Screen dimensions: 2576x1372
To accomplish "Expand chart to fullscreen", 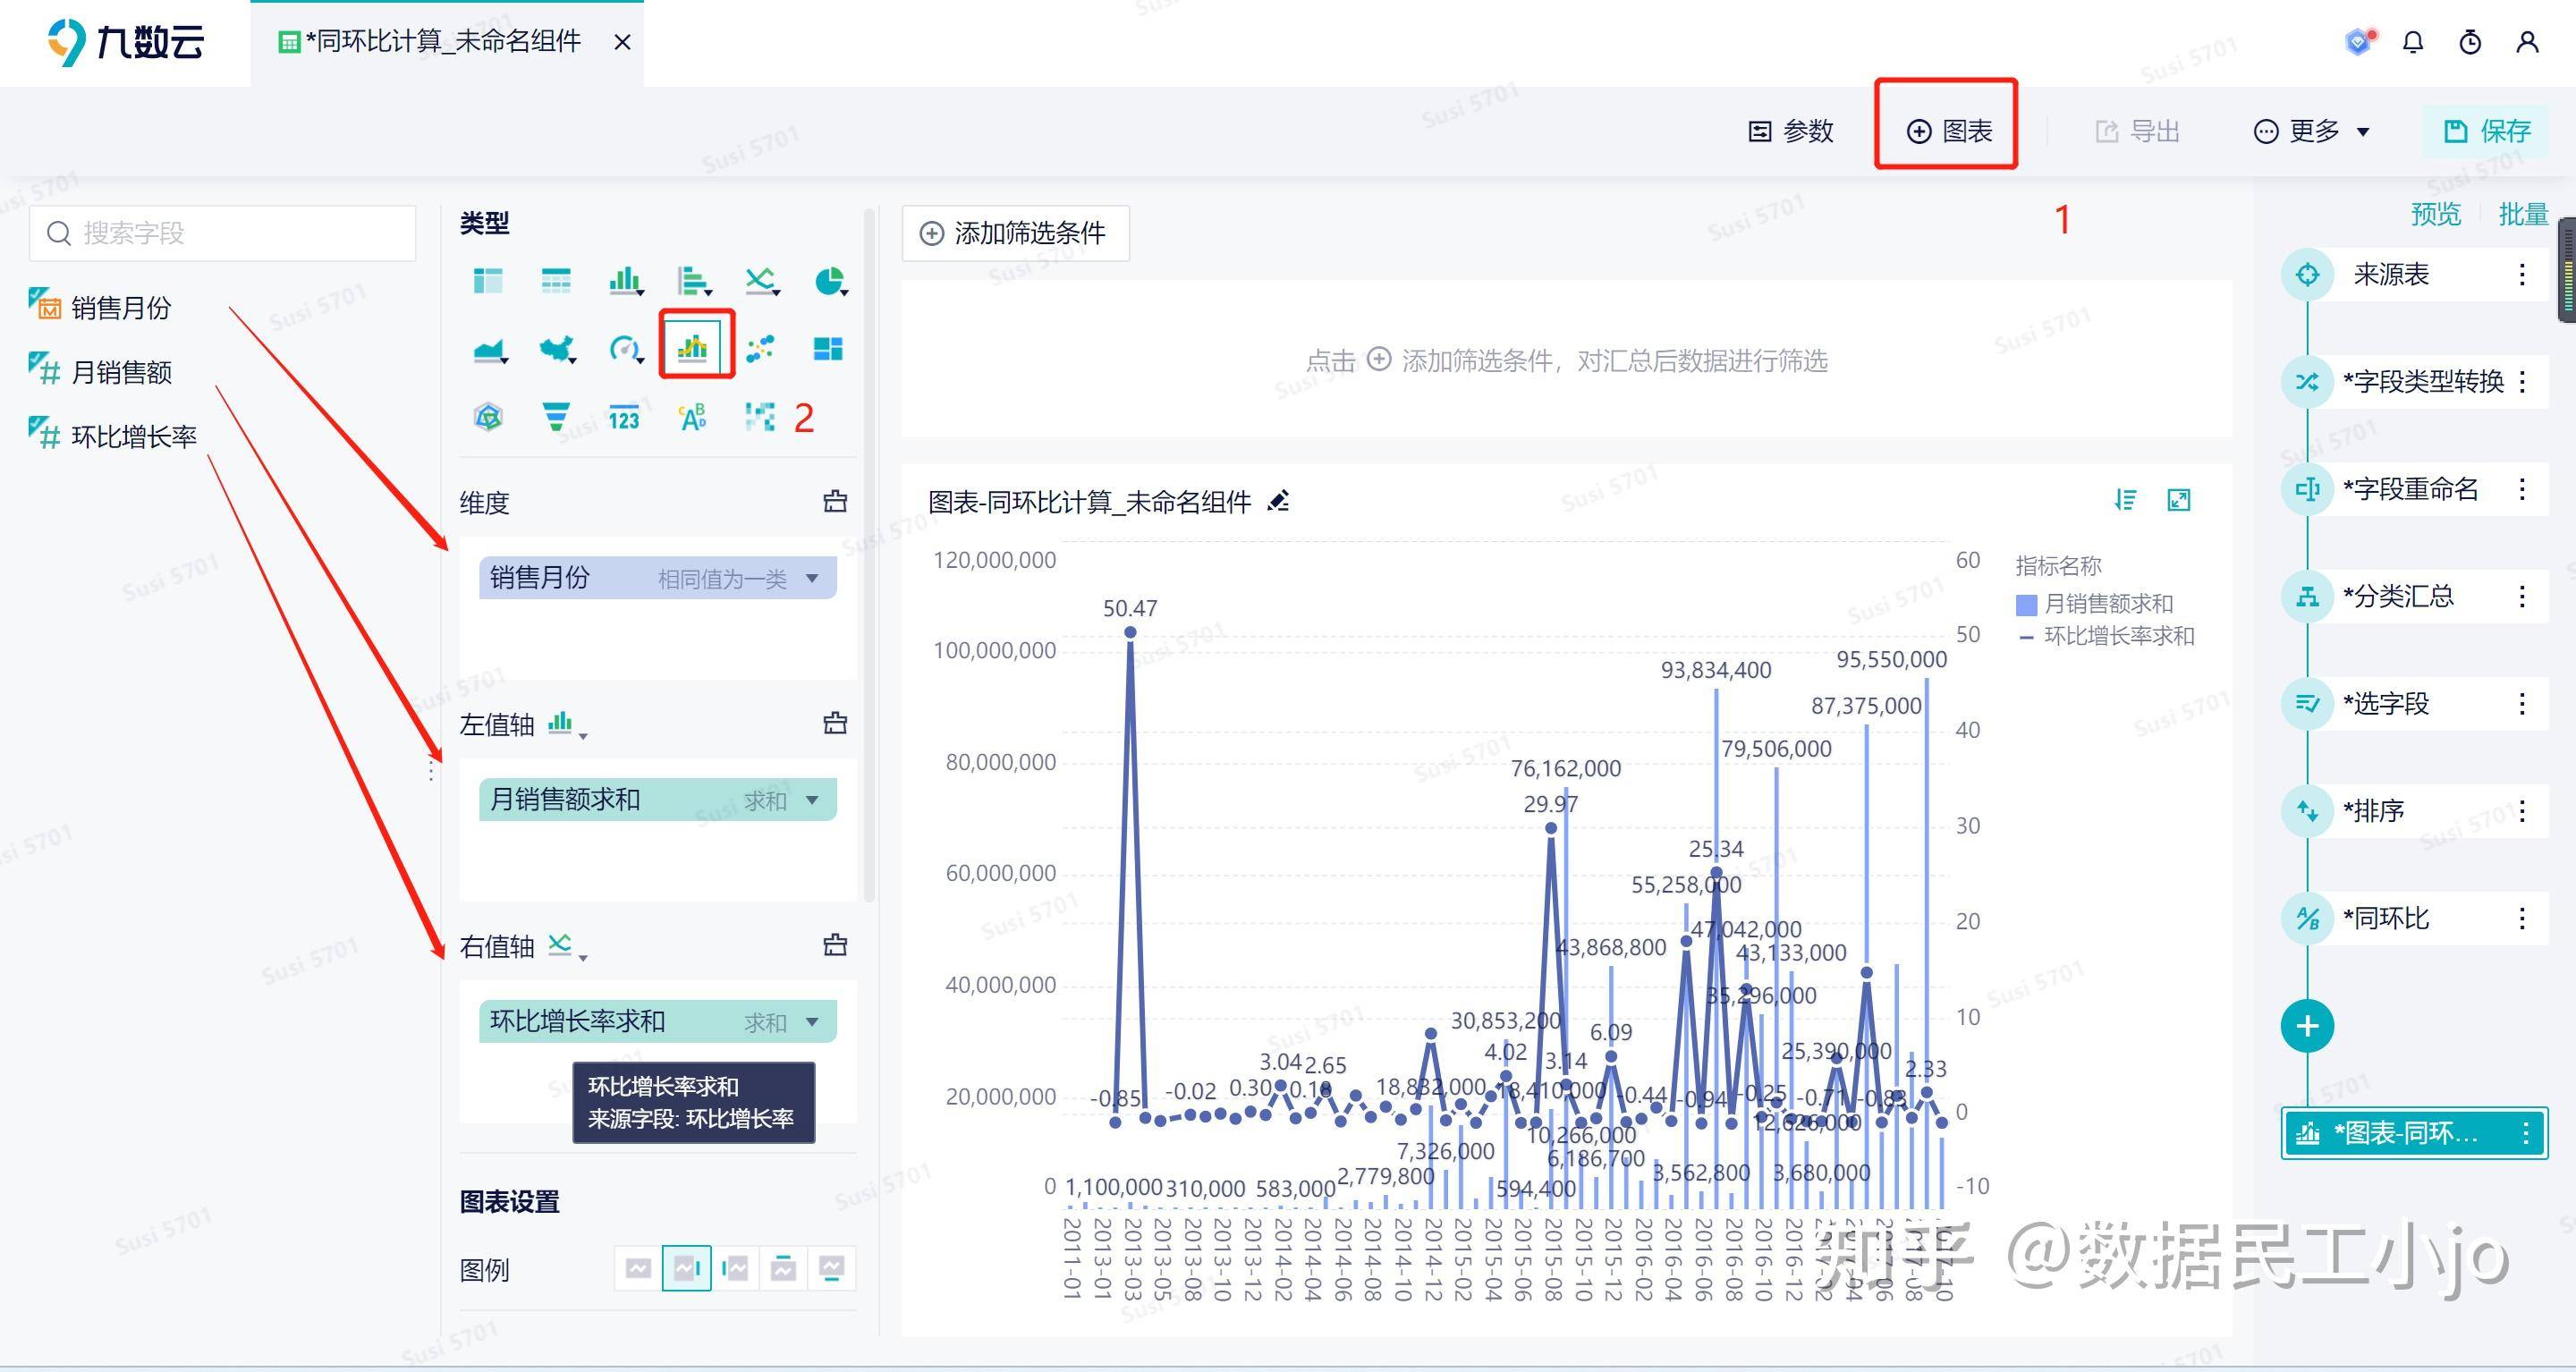I will (x=2179, y=500).
